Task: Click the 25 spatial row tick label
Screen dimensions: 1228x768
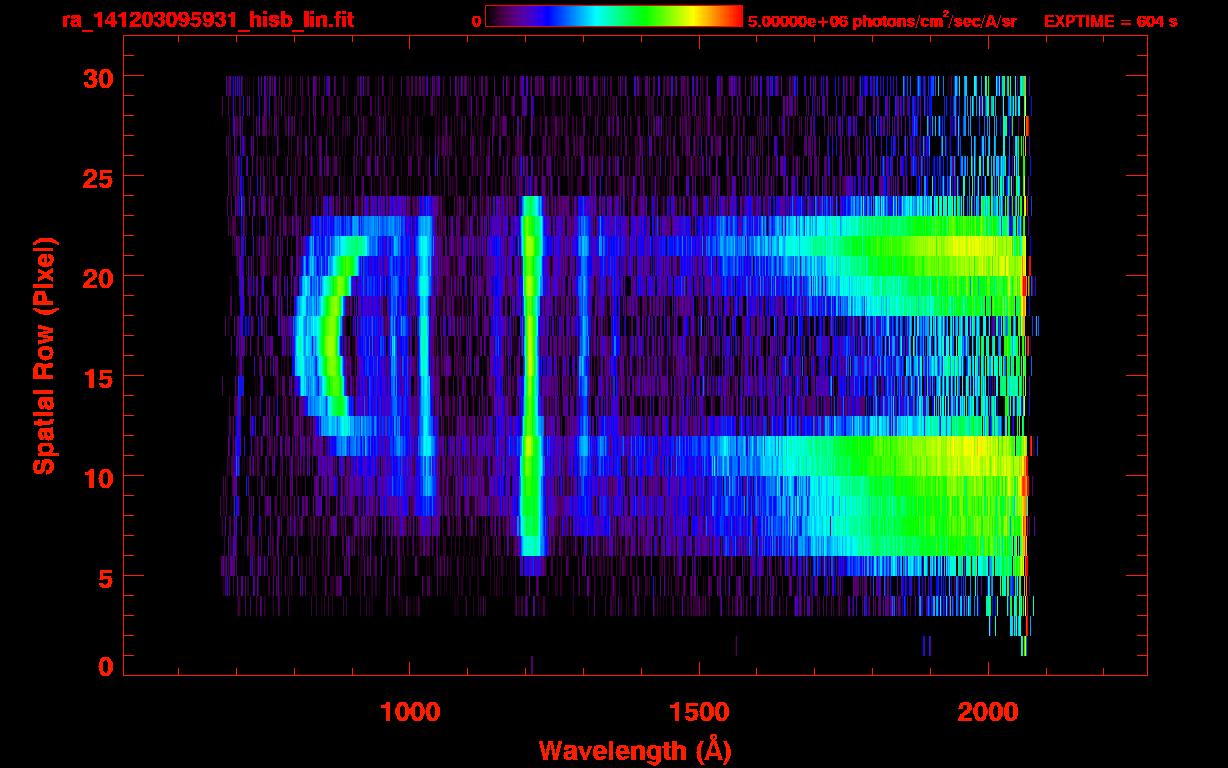Action: click(x=97, y=177)
